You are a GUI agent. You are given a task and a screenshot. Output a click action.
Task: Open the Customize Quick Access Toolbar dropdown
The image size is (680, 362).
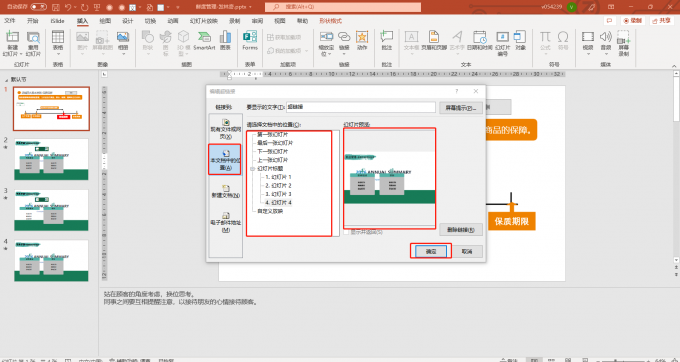point(178,7)
